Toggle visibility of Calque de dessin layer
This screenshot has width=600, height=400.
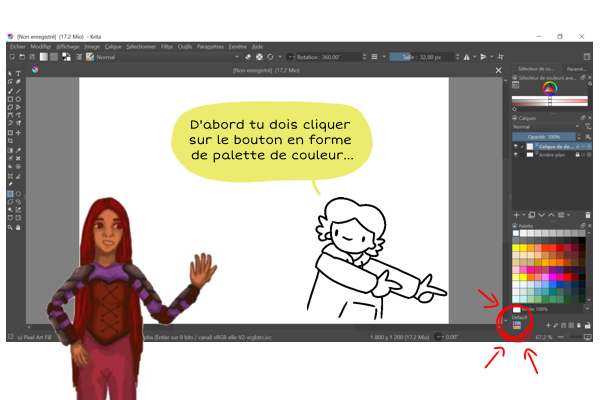(517, 146)
